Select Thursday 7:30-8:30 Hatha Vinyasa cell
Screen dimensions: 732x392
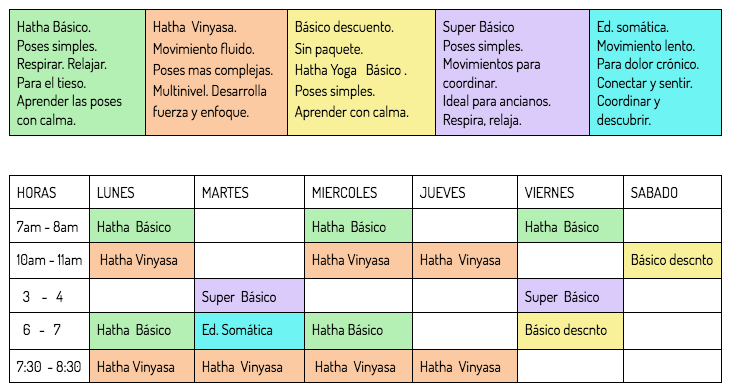click(465, 366)
